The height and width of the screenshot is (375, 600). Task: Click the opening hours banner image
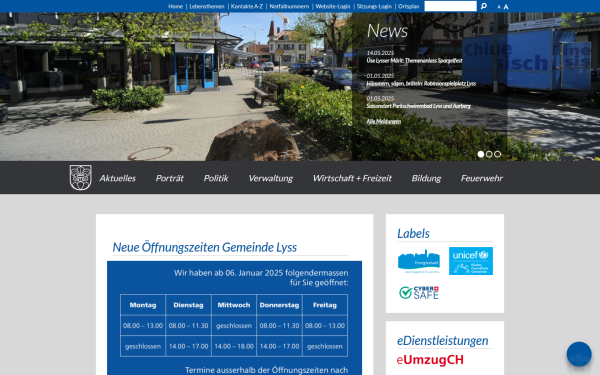pos(234,318)
